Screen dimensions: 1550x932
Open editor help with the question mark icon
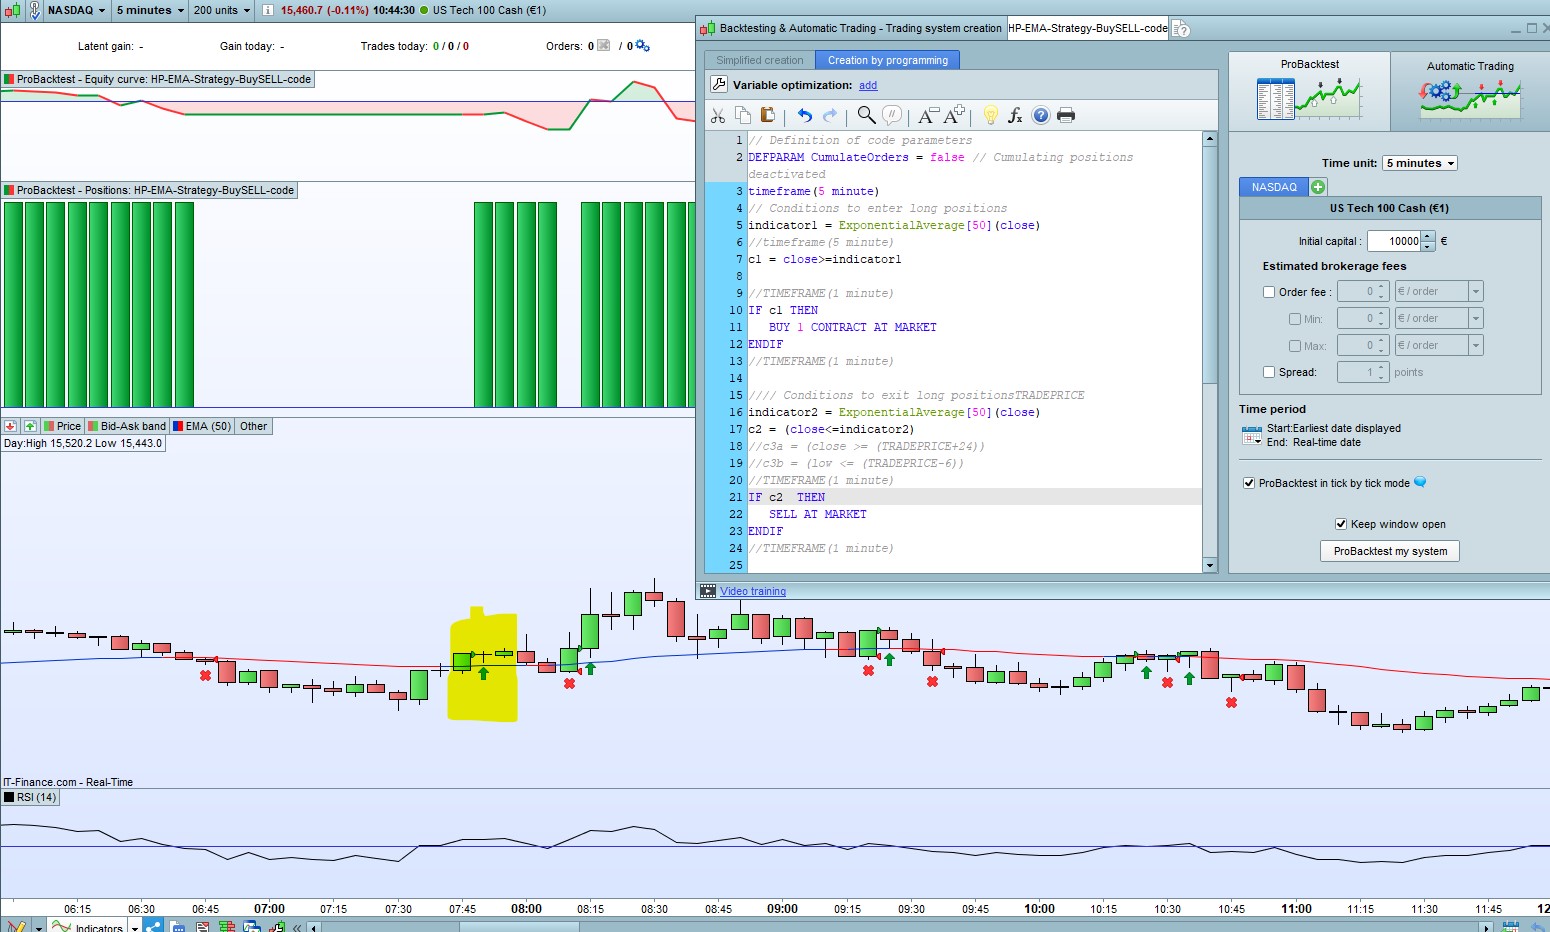pyautogui.click(x=1041, y=115)
